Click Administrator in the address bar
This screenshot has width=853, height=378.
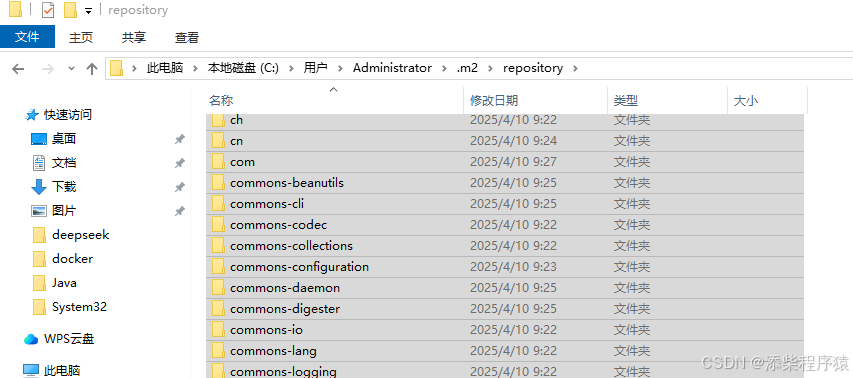point(392,68)
